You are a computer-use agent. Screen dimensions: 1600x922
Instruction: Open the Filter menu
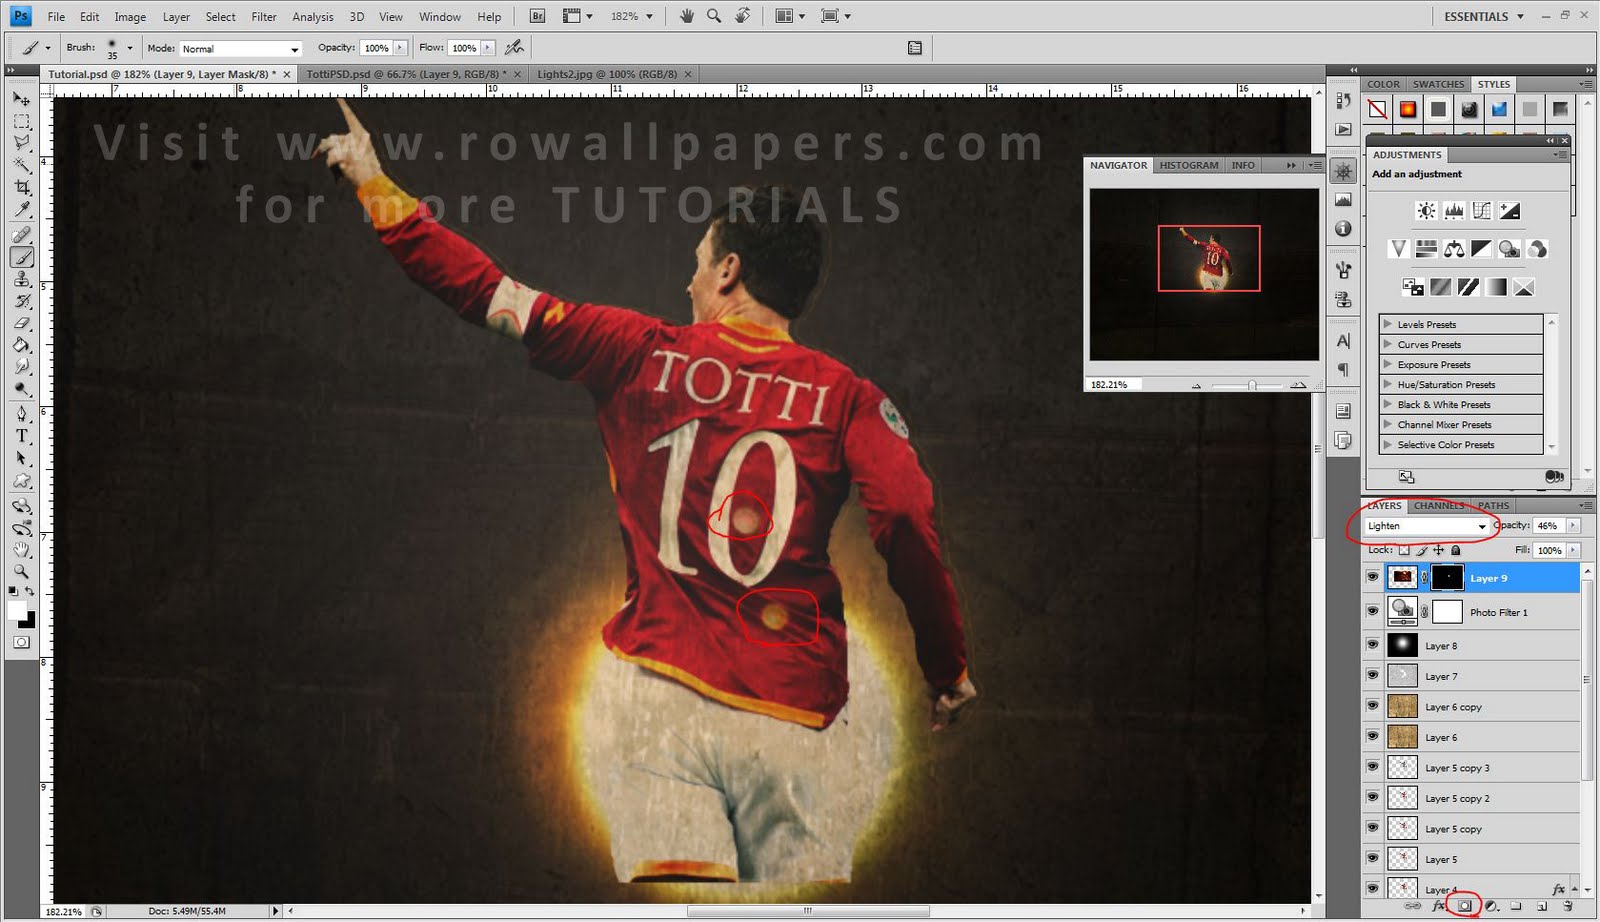click(x=264, y=17)
